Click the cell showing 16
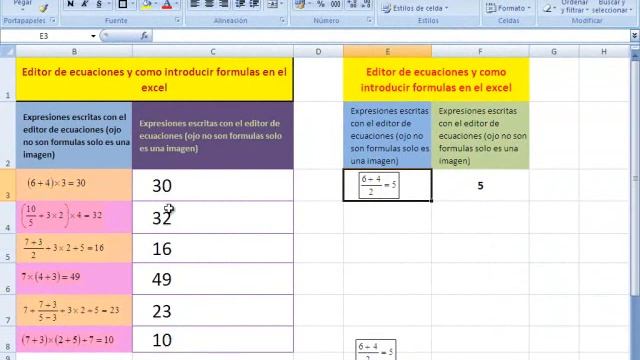This screenshot has width=640, height=360. point(213,248)
